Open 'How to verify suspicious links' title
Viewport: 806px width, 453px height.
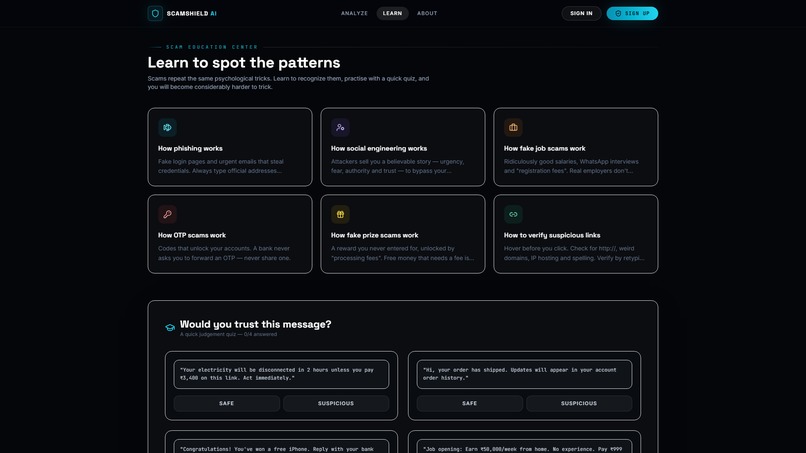pos(552,235)
